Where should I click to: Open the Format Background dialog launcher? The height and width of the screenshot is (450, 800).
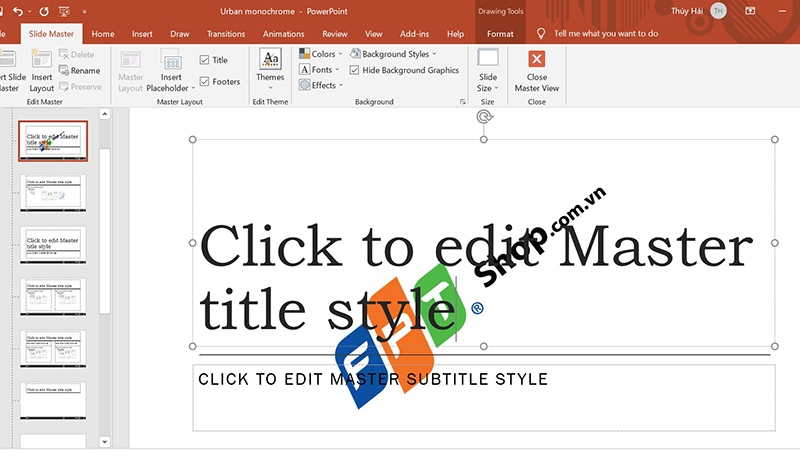[x=463, y=102]
